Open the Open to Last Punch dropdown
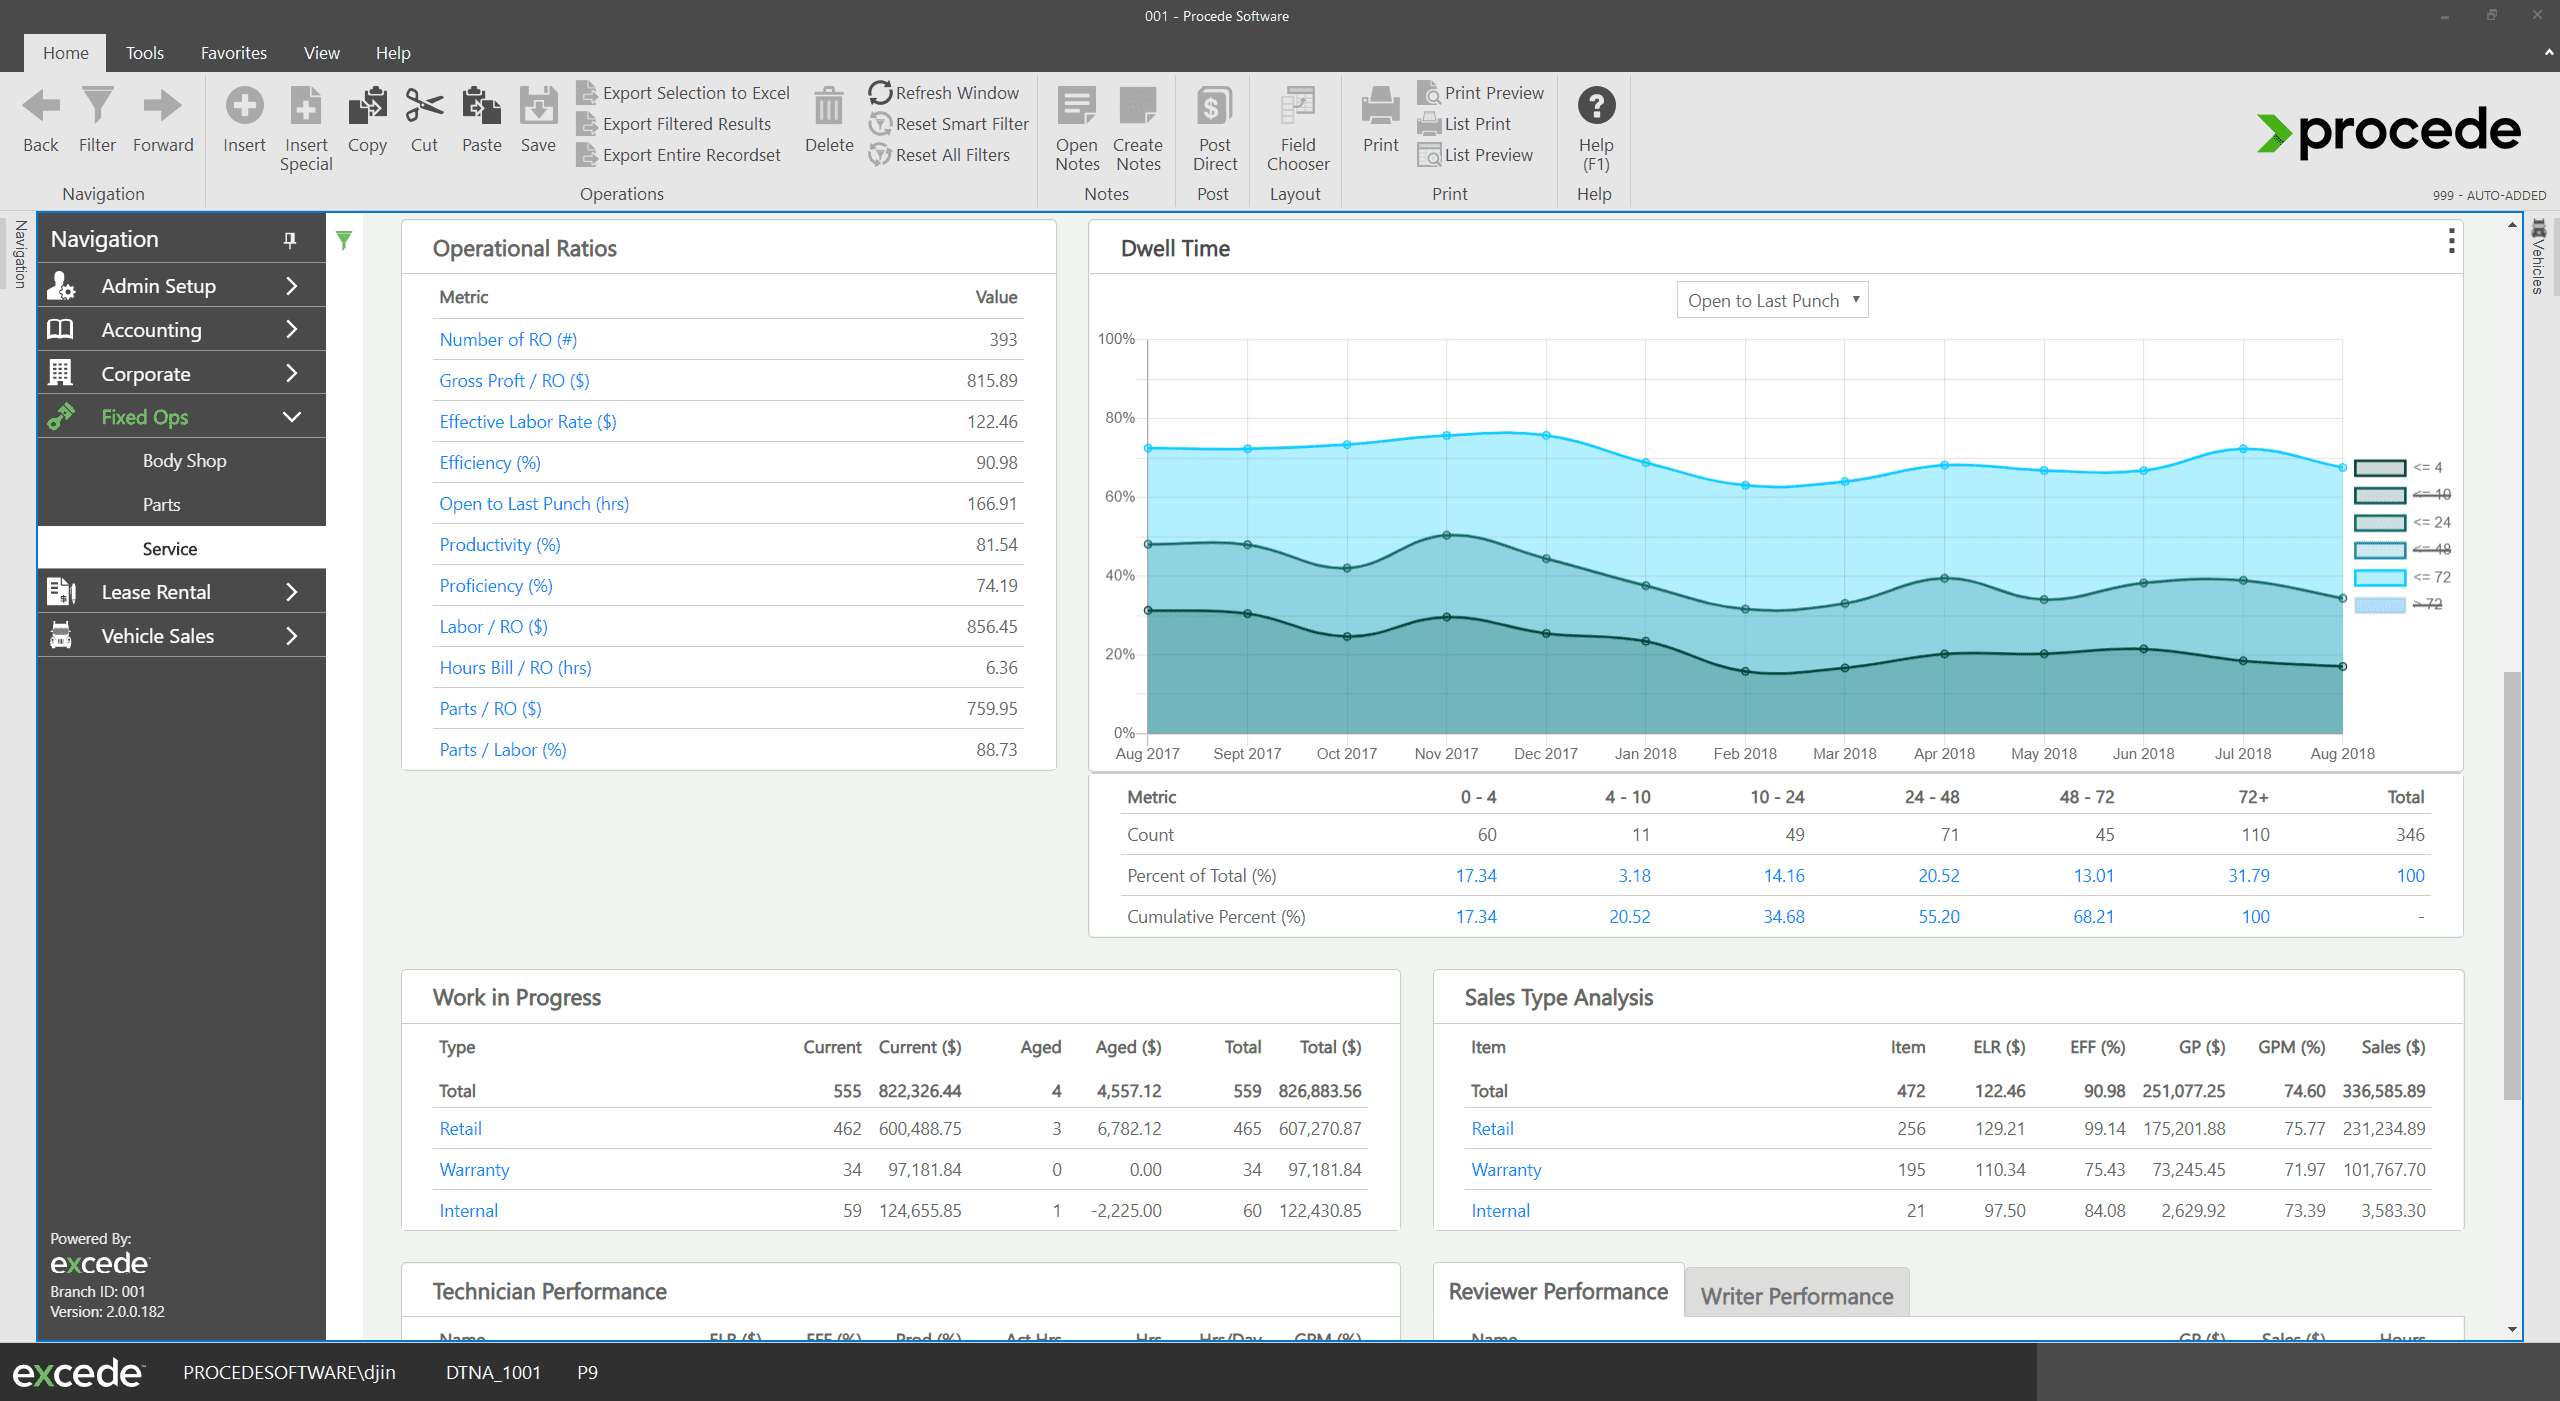This screenshot has height=1401, width=2560. tap(1771, 299)
